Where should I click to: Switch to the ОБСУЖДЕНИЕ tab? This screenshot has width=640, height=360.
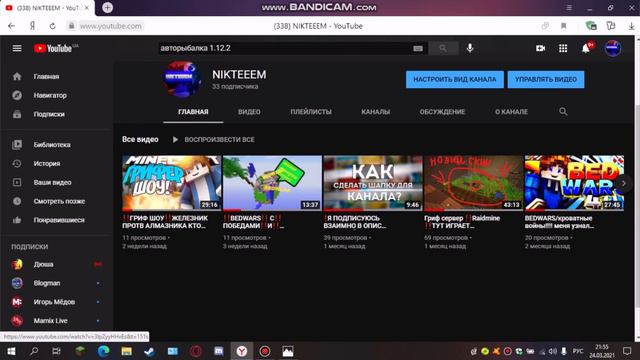442,111
